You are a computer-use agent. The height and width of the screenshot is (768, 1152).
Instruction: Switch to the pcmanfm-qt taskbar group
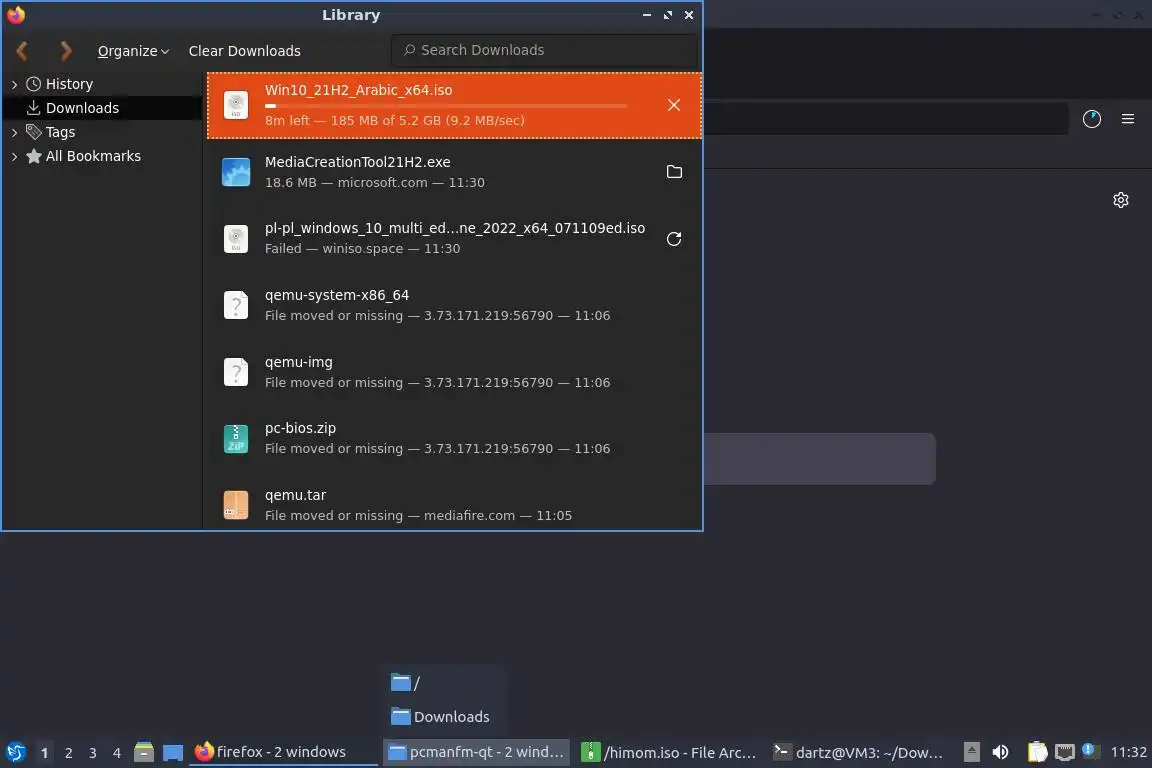point(476,752)
